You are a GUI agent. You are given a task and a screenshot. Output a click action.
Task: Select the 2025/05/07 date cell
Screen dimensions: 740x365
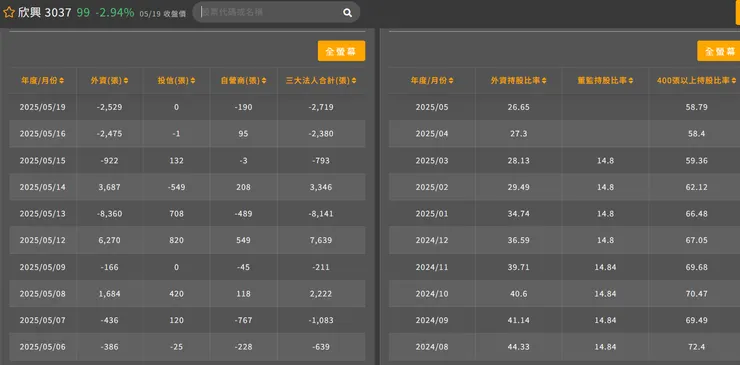pyautogui.click(x=42, y=320)
